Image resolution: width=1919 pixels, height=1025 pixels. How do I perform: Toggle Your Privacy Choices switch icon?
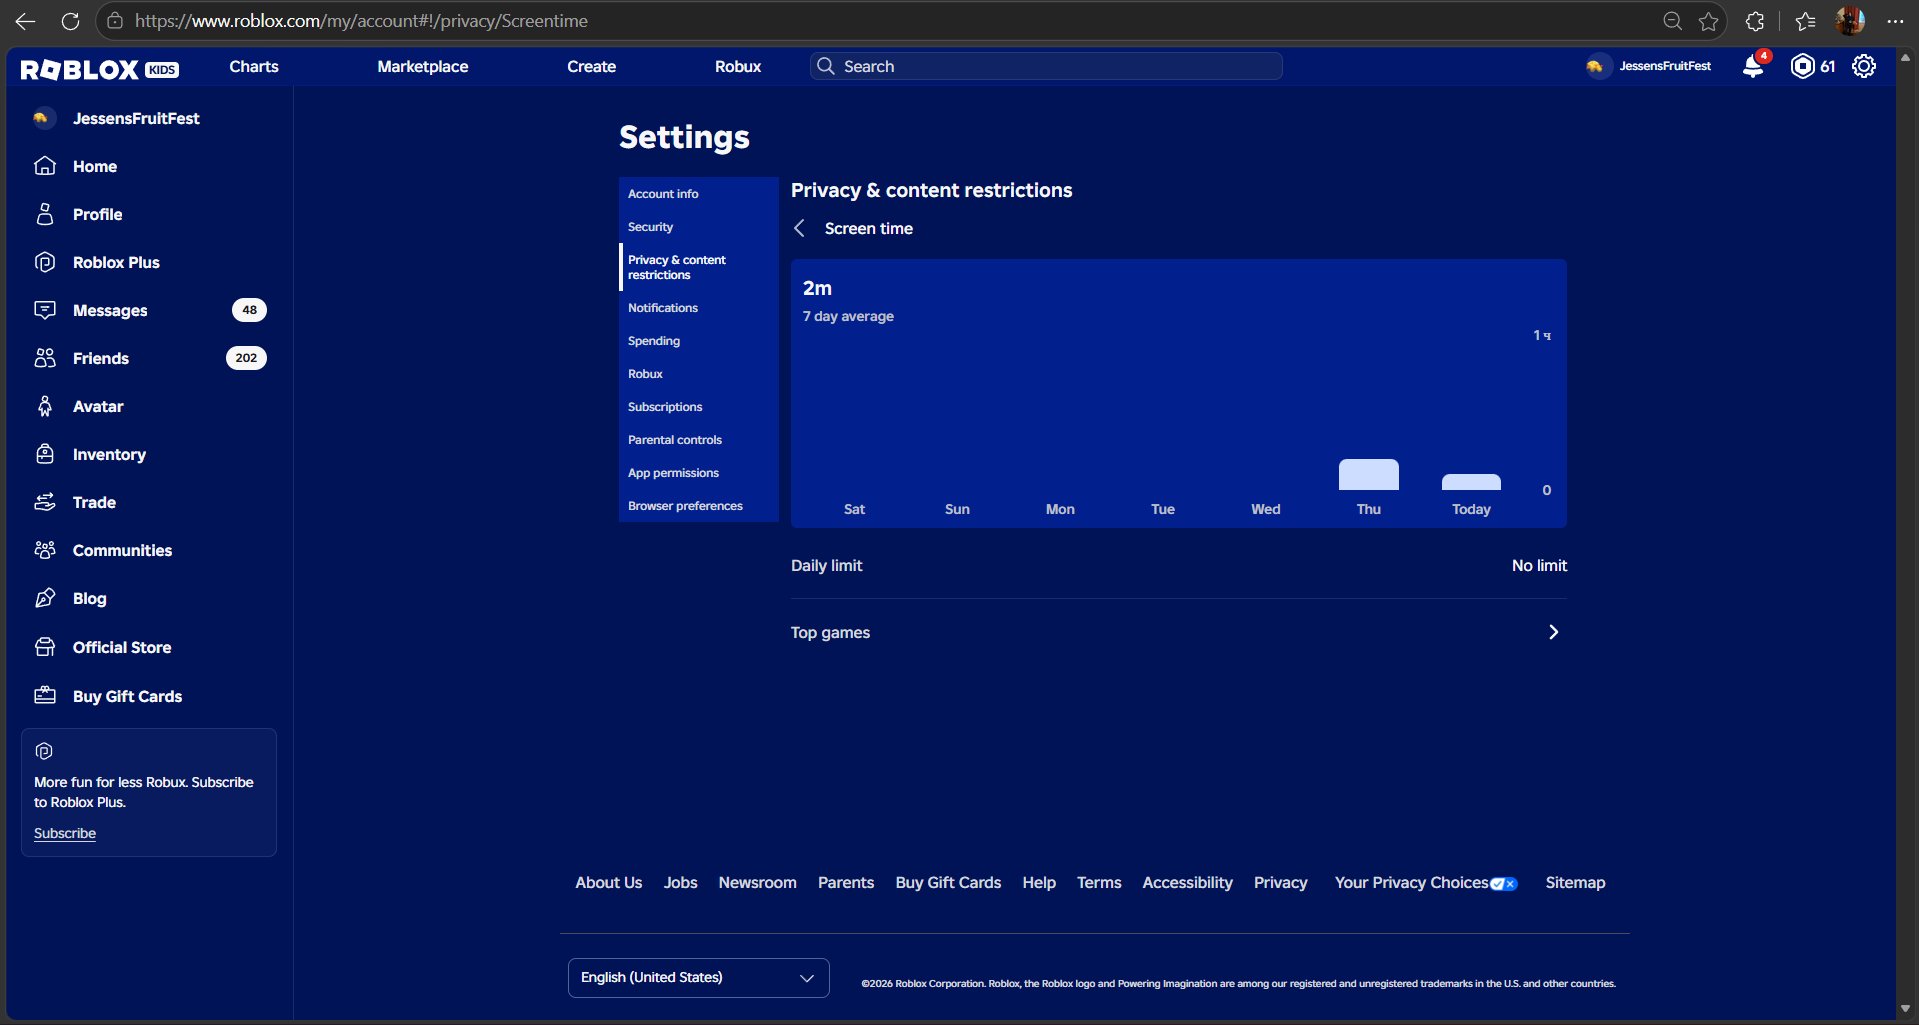click(1504, 884)
